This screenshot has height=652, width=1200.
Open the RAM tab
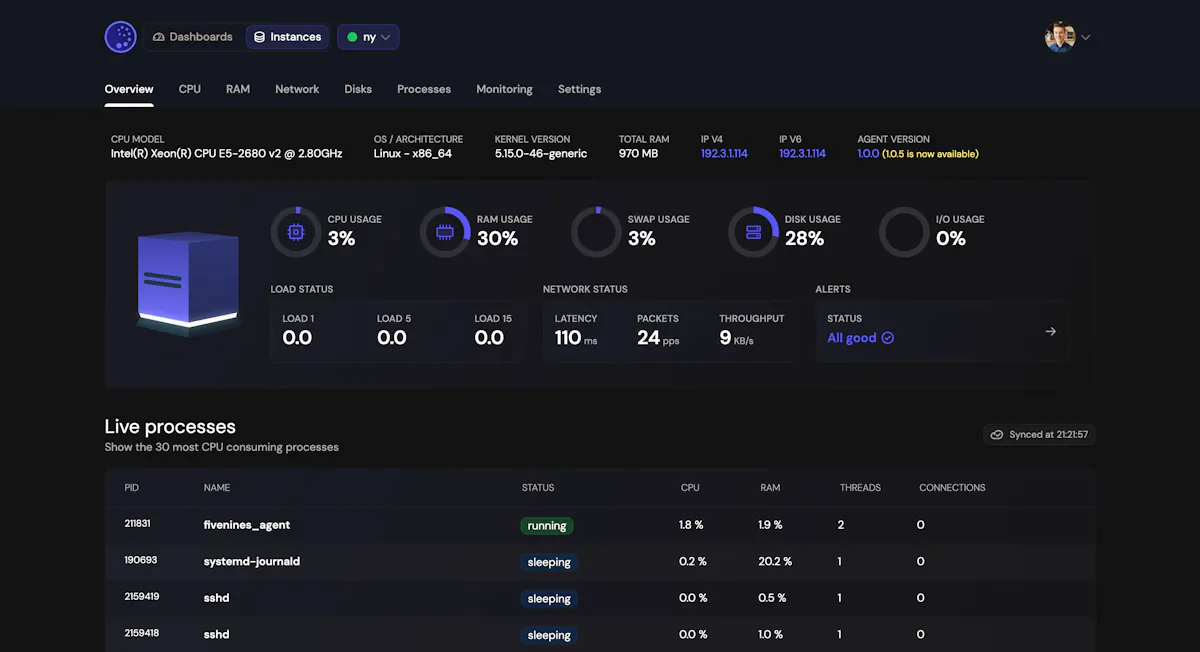point(238,89)
